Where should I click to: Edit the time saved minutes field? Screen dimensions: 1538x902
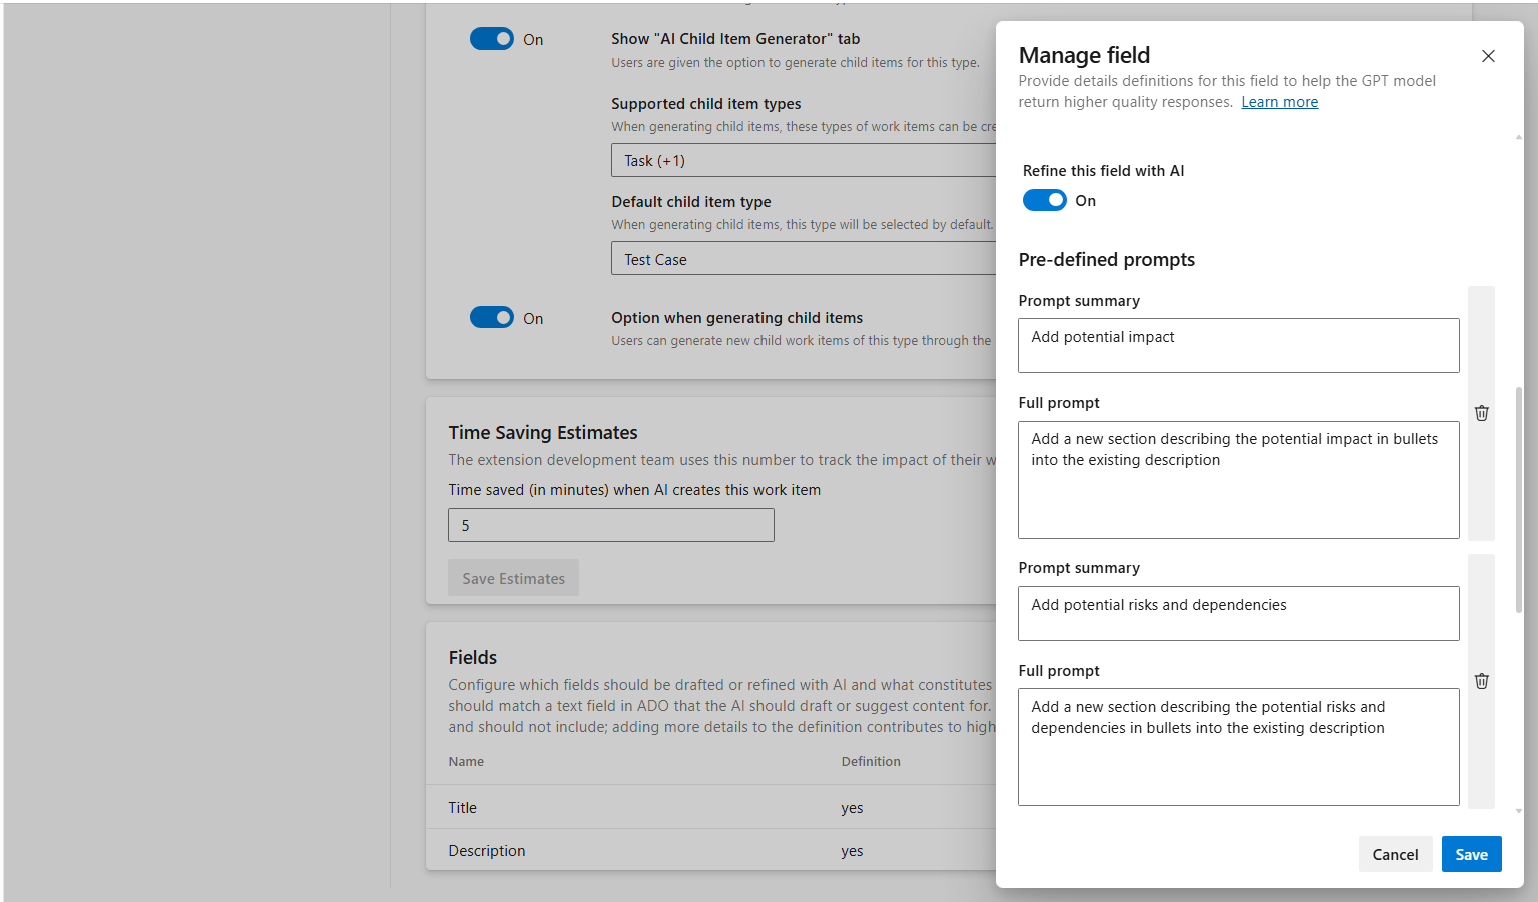coord(611,525)
